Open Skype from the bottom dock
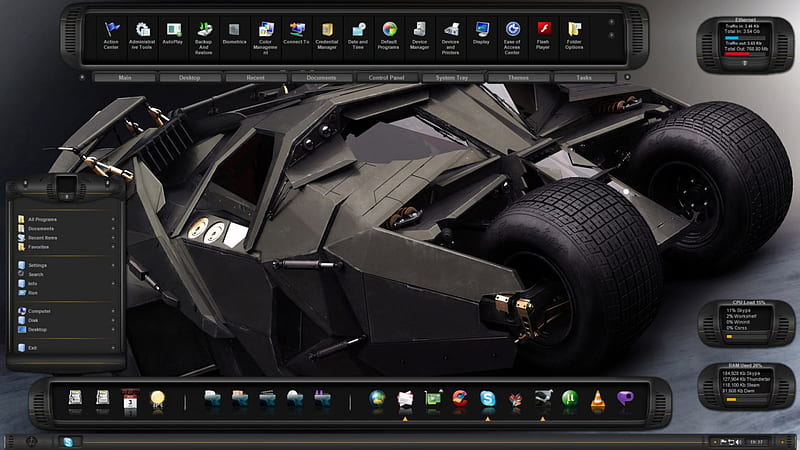The height and width of the screenshot is (450, 800). pyautogui.click(x=488, y=398)
